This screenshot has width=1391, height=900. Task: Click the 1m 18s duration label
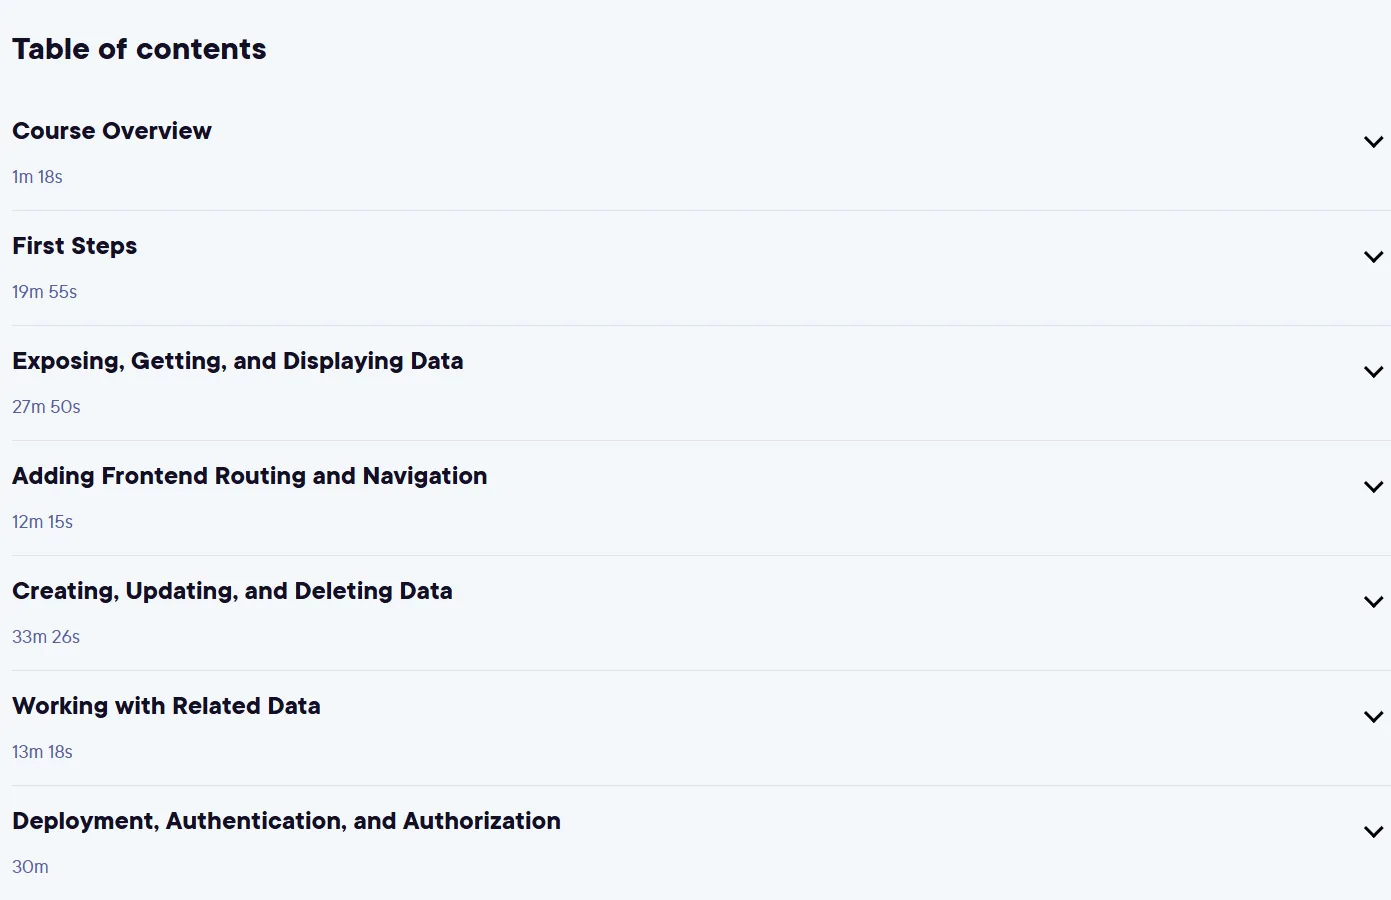tap(37, 177)
